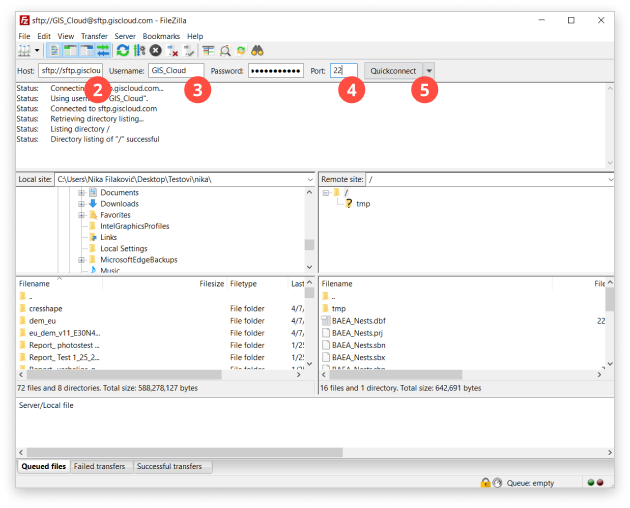Viewport: 630px width, 508px height.
Task: Cancel current operation with black X icon
Action: 155,51
